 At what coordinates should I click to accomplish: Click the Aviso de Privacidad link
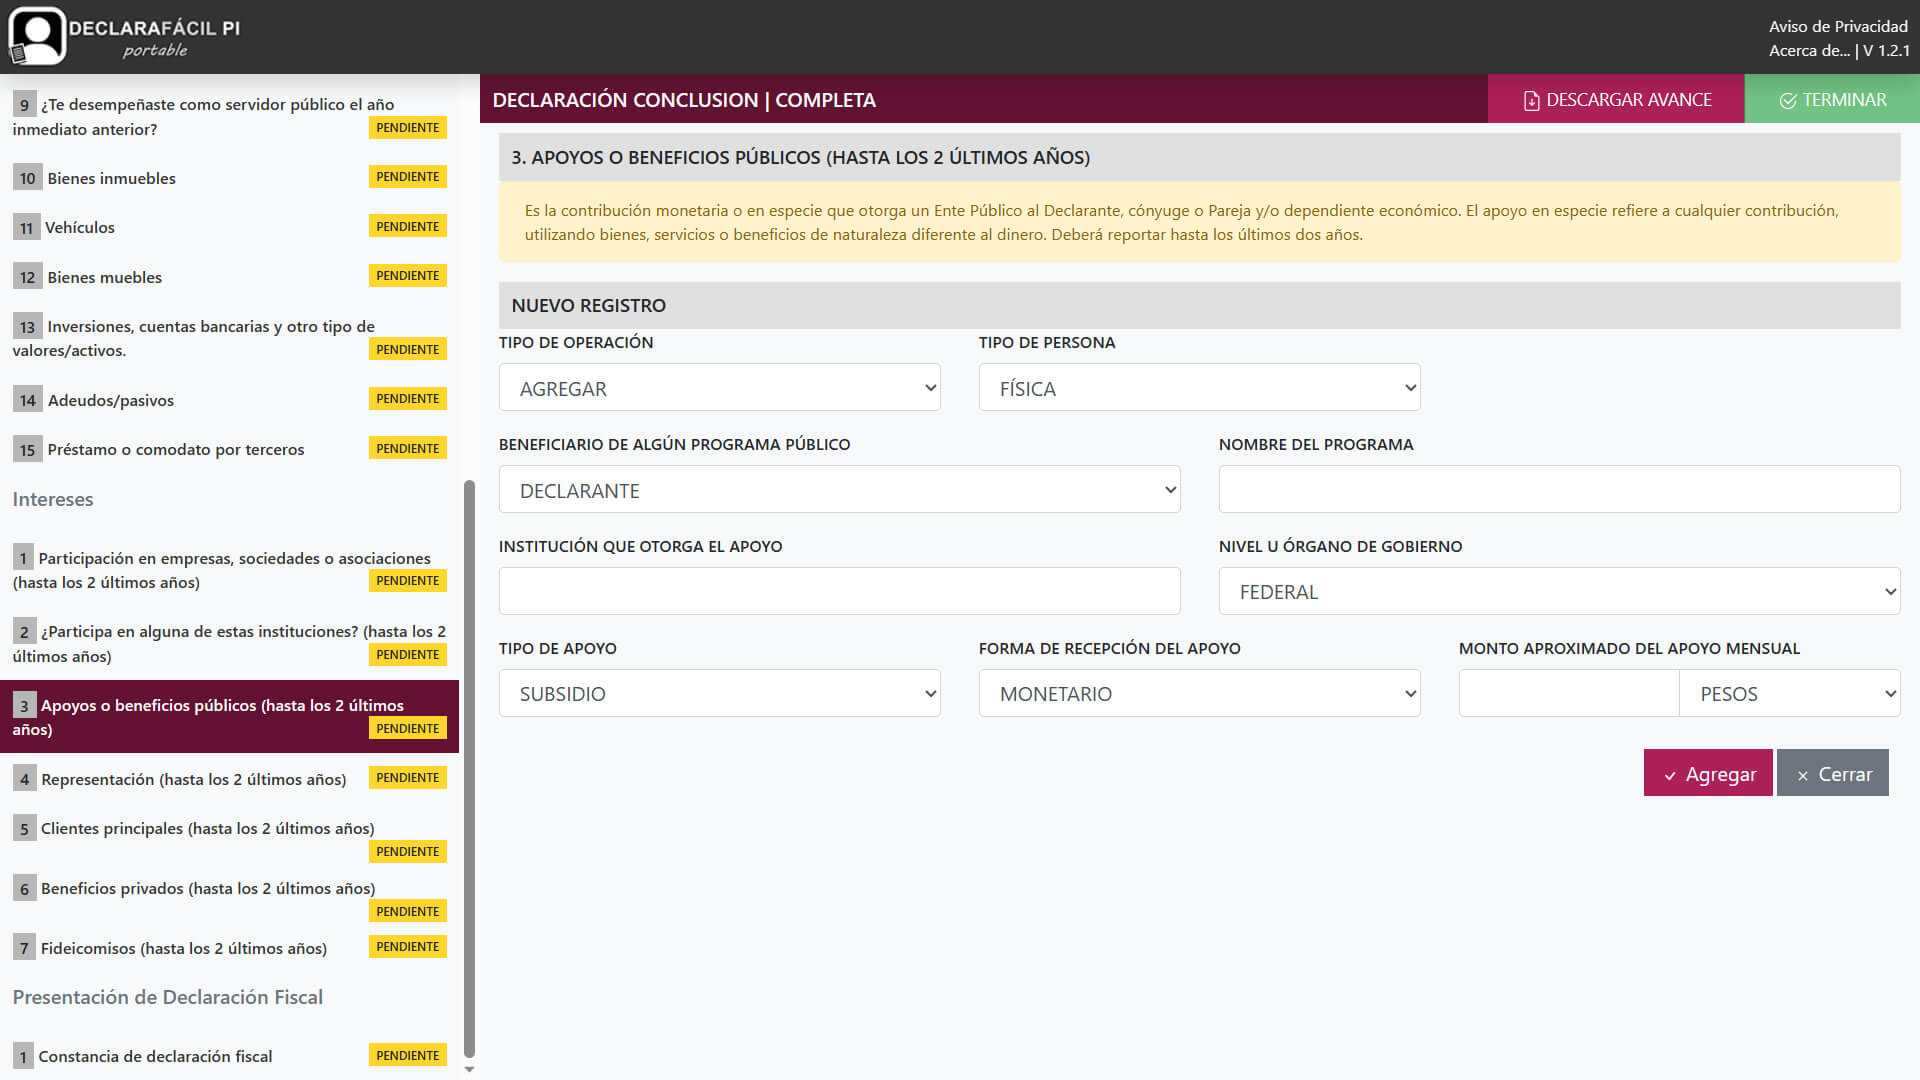pyautogui.click(x=1838, y=27)
